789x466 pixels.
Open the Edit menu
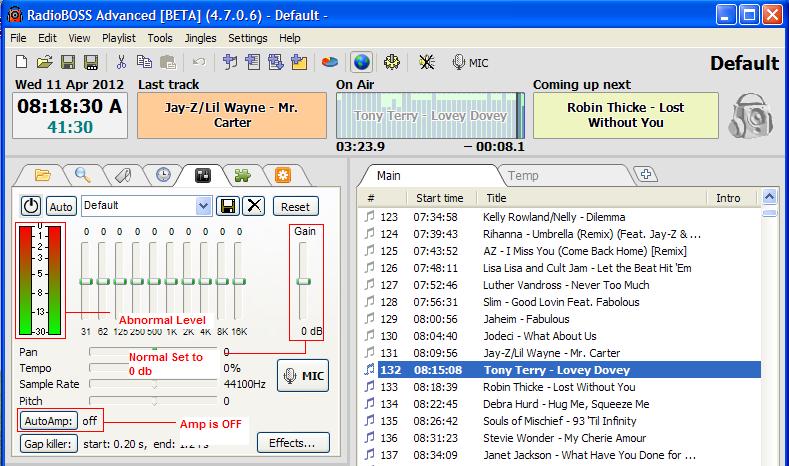tap(47, 38)
